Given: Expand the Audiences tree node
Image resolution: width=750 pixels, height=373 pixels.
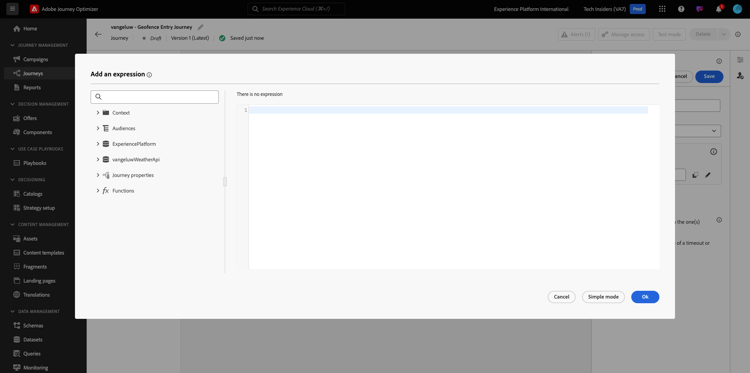Looking at the screenshot, I should [x=98, y=128].
